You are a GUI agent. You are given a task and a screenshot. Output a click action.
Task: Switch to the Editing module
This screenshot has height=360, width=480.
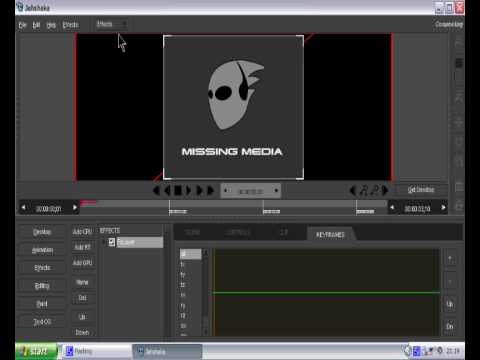42,286
